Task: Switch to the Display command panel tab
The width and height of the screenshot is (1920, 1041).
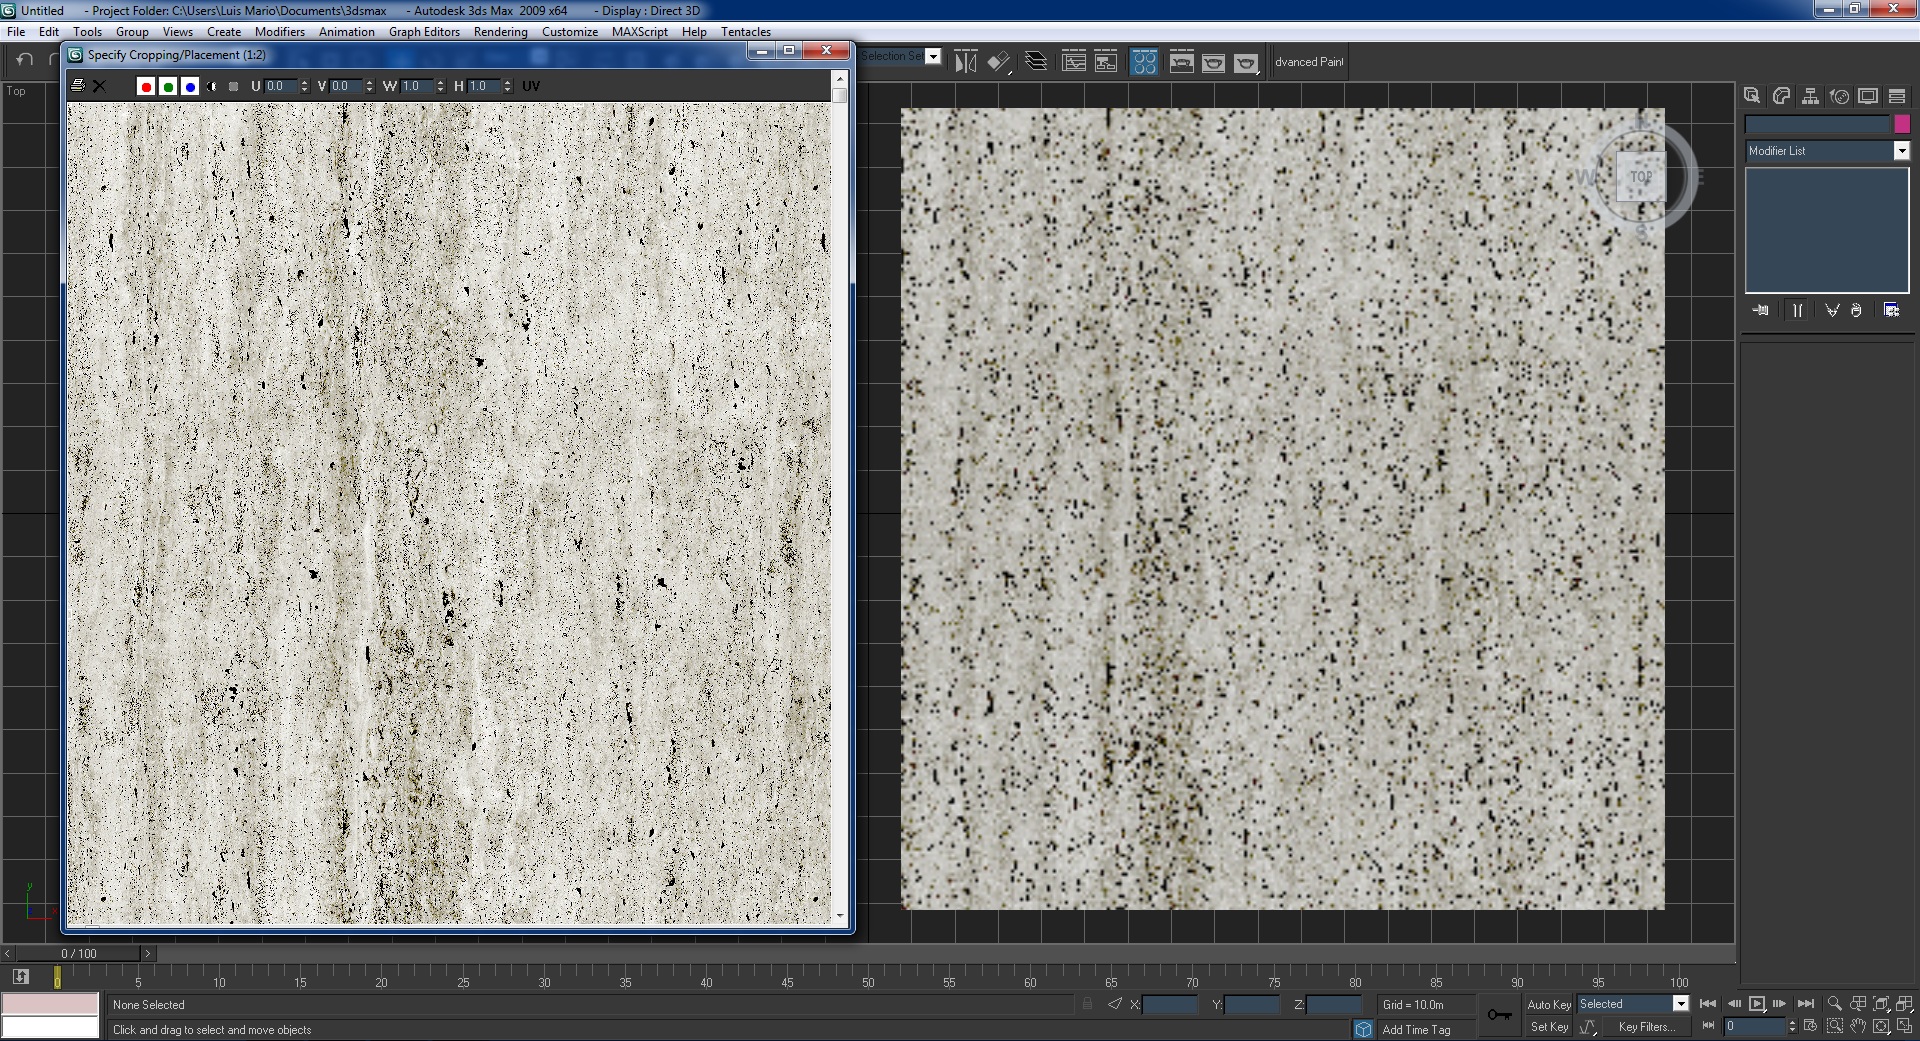Action: pos(1868,96)
